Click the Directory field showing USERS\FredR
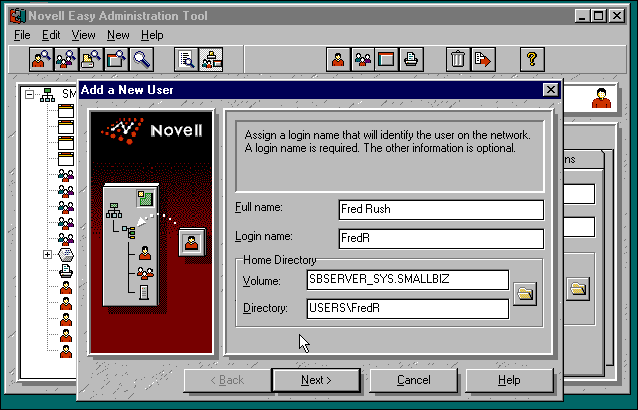638x410 pixels. coord(407,308)
